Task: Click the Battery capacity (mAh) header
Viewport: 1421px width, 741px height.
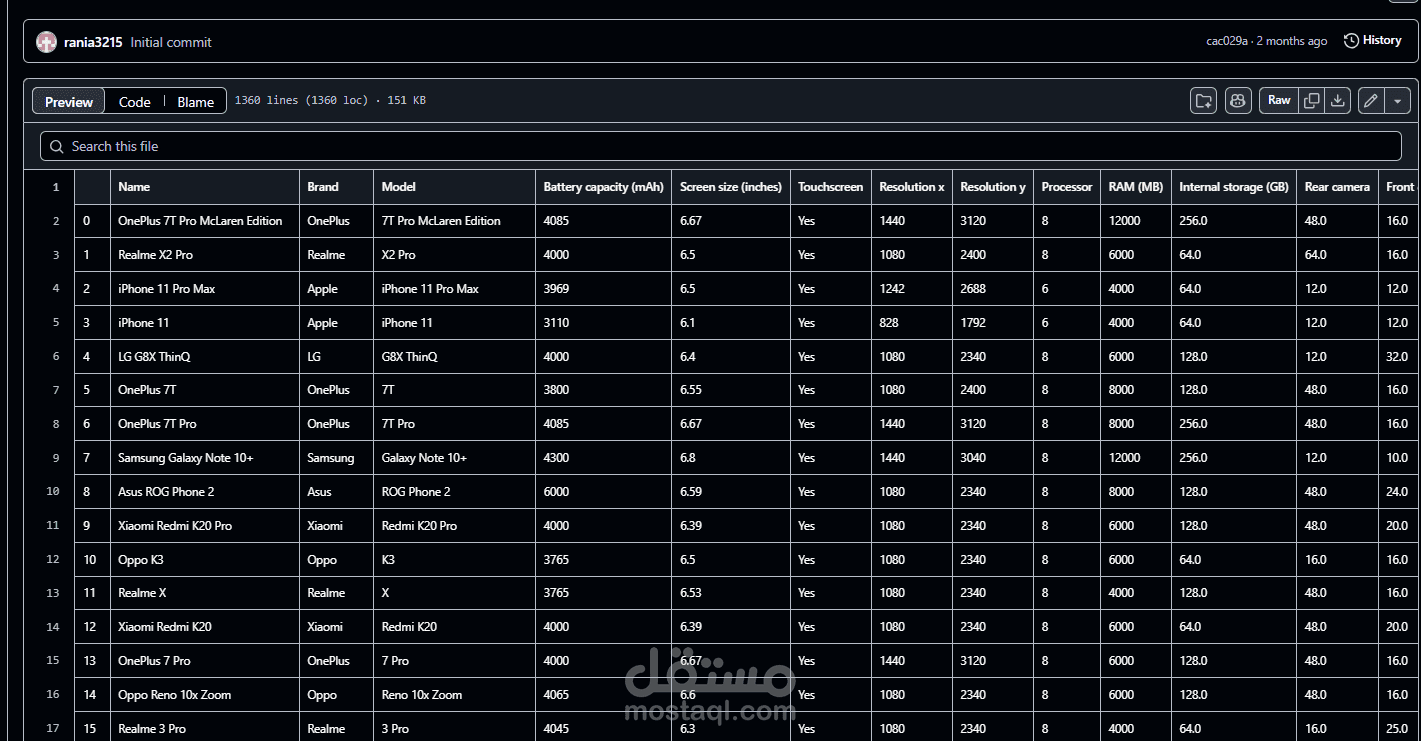Action: coord(604,187)
